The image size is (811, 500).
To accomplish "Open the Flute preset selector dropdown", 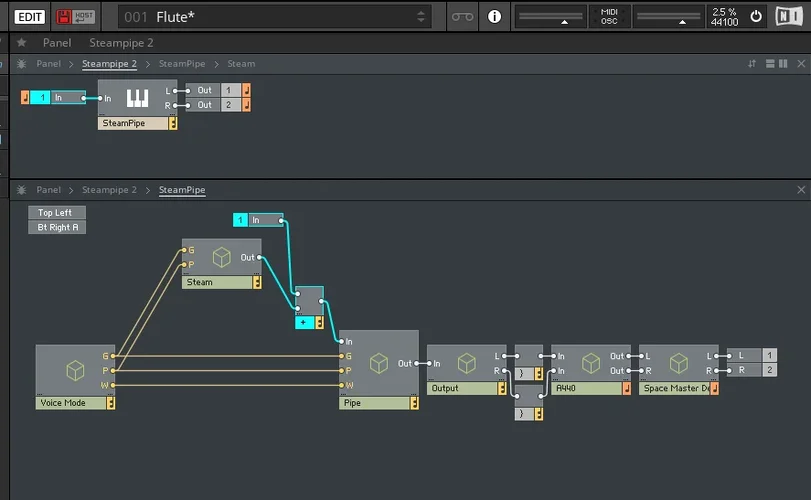I will click(x=421, y=16).
